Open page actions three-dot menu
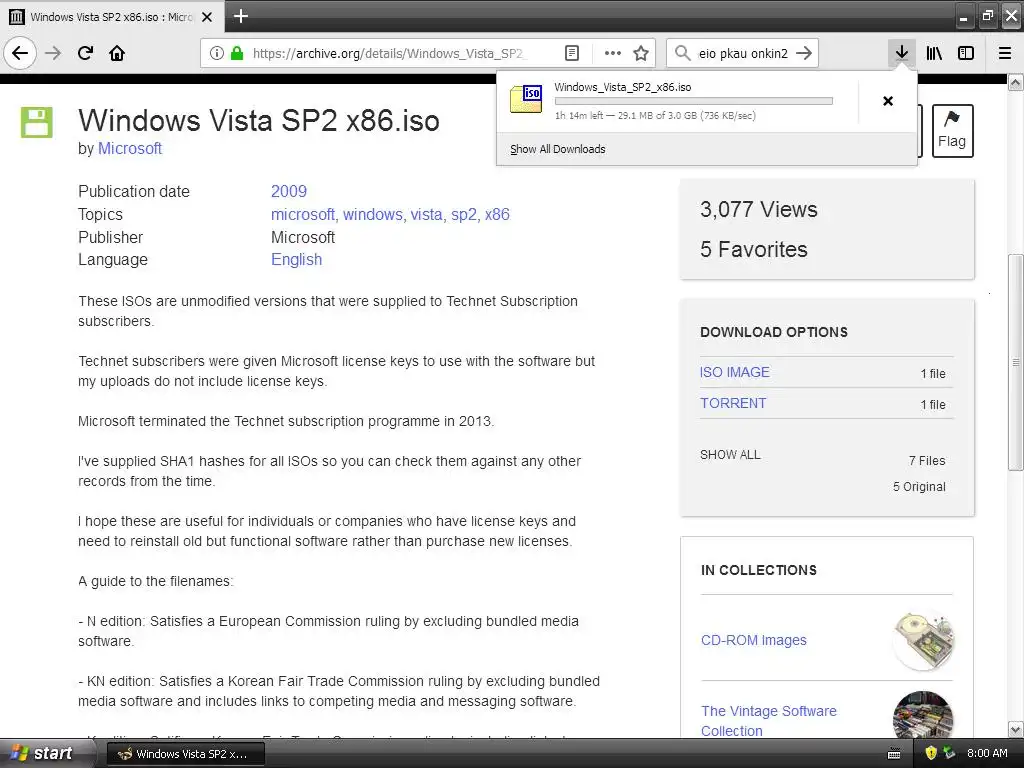 click(613, 53)
